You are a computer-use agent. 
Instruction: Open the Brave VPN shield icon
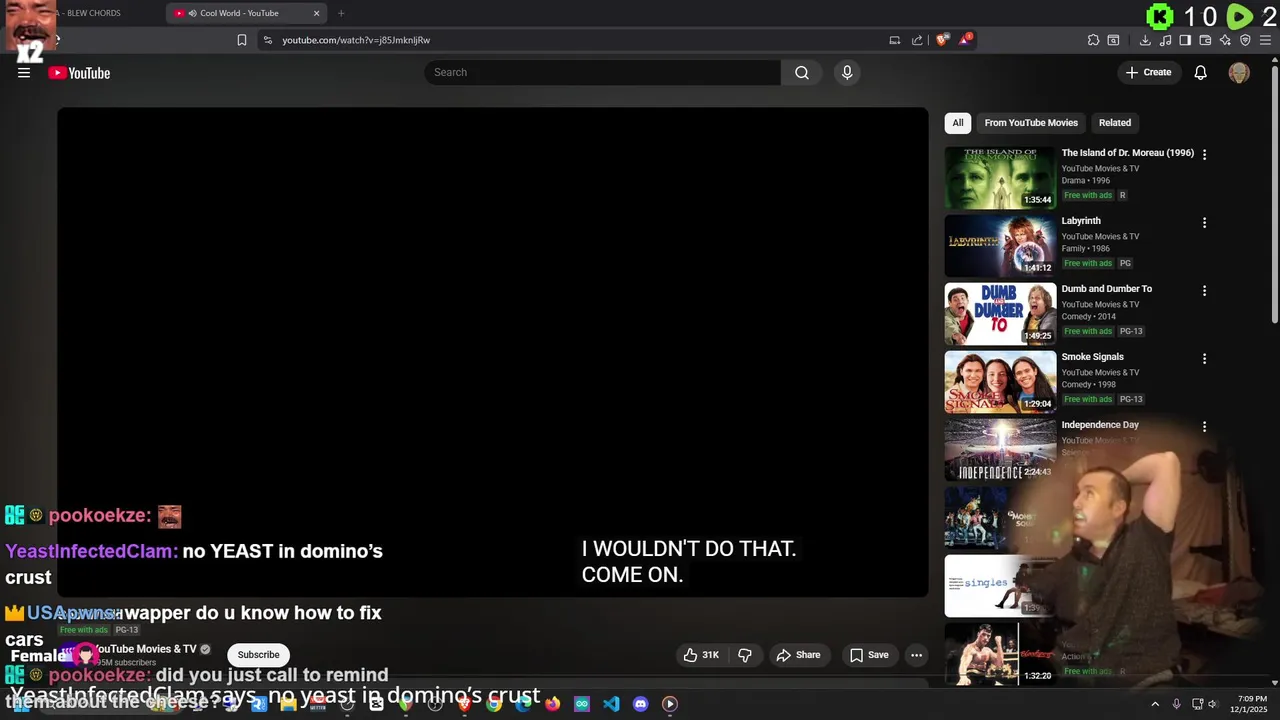coord(1245,40)
